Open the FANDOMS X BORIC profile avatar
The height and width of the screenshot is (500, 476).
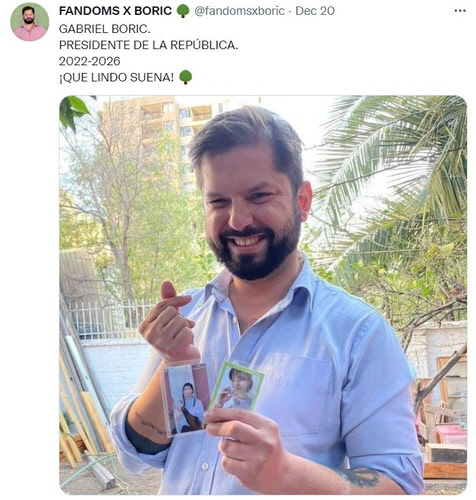point(30,22)
